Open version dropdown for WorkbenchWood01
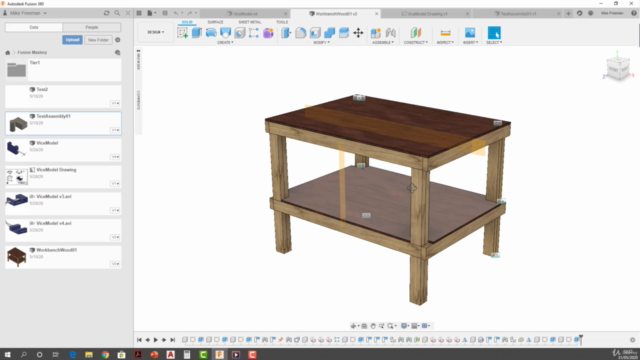Image resolution: width=640 pixels, height=360 pixels. click(x=115, y=264)
